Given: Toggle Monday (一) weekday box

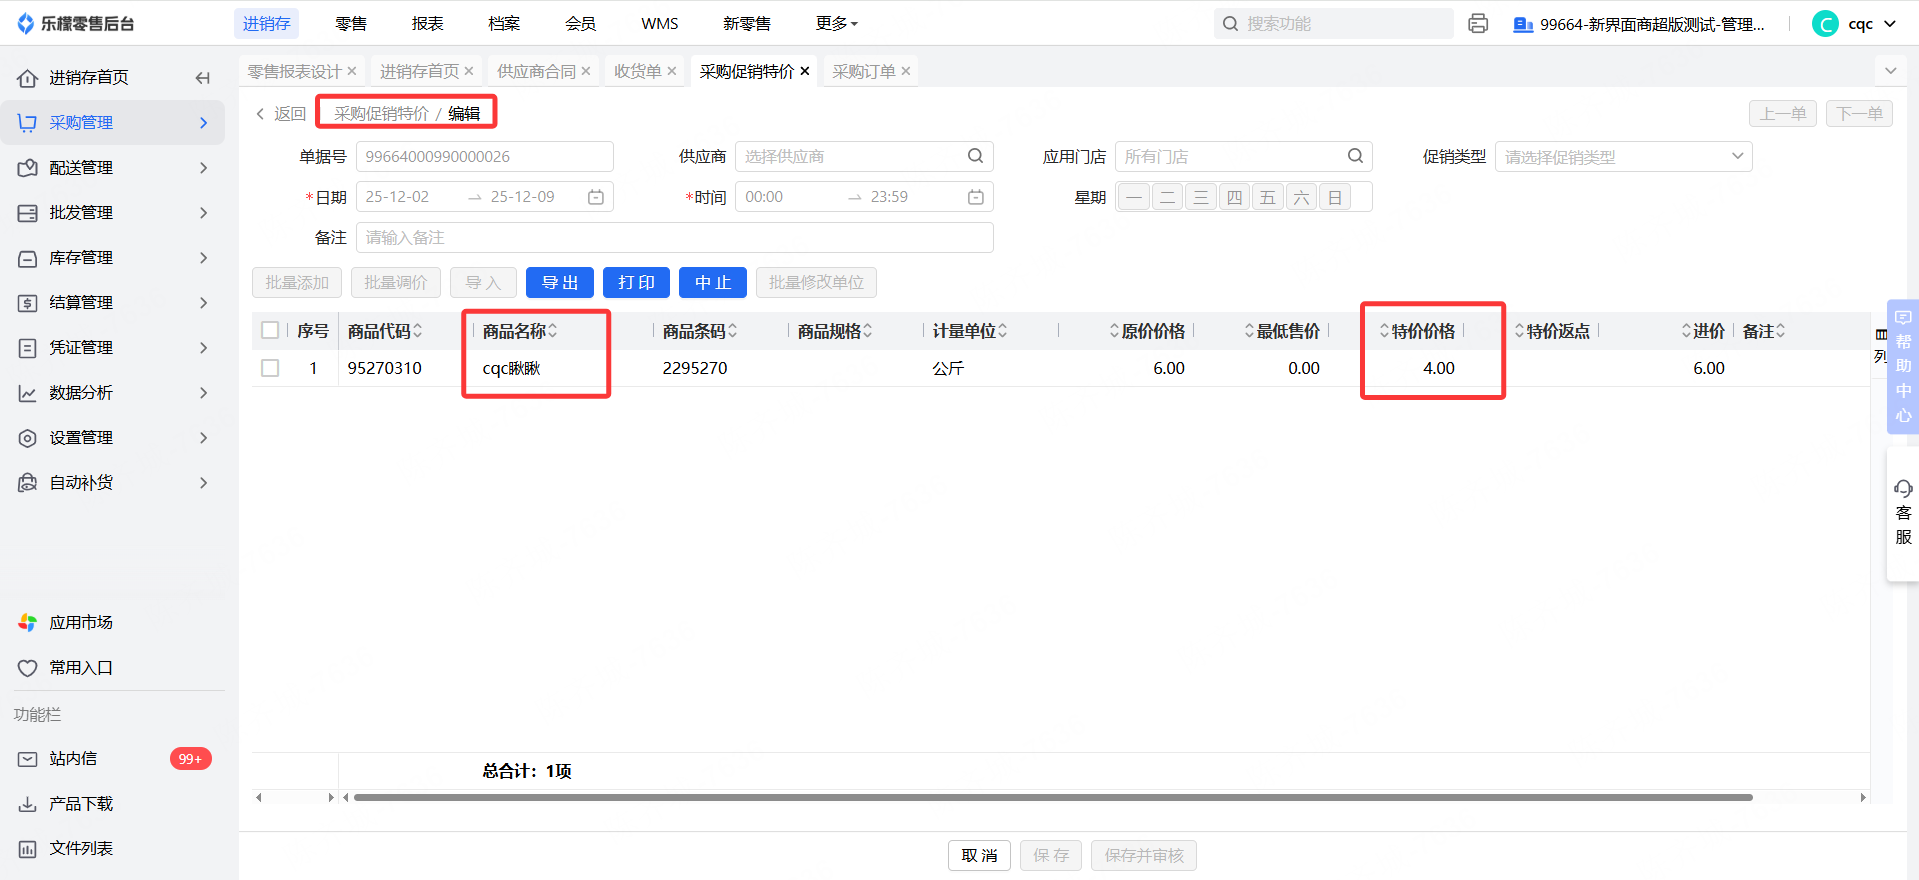Looking at the screenshot, I should pyautogui.click(x=1134, y=197).
